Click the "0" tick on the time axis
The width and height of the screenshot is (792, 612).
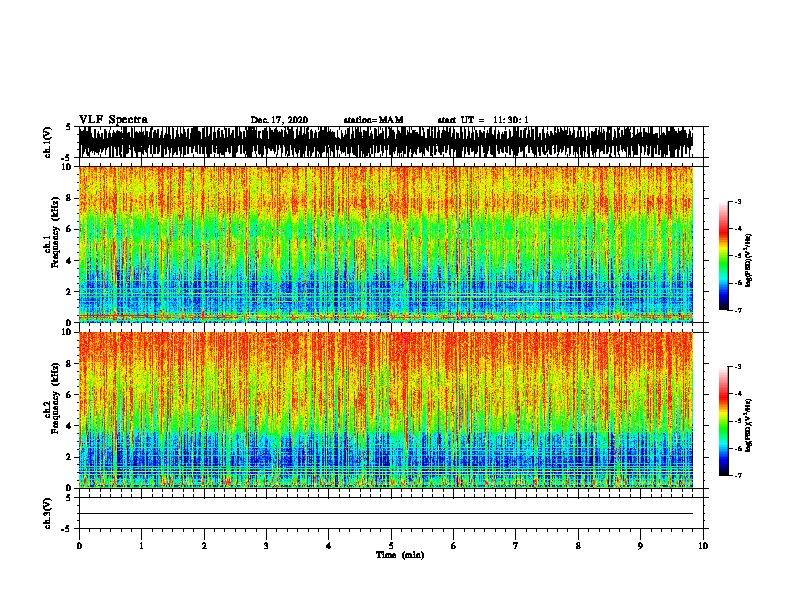pos(79,546)
